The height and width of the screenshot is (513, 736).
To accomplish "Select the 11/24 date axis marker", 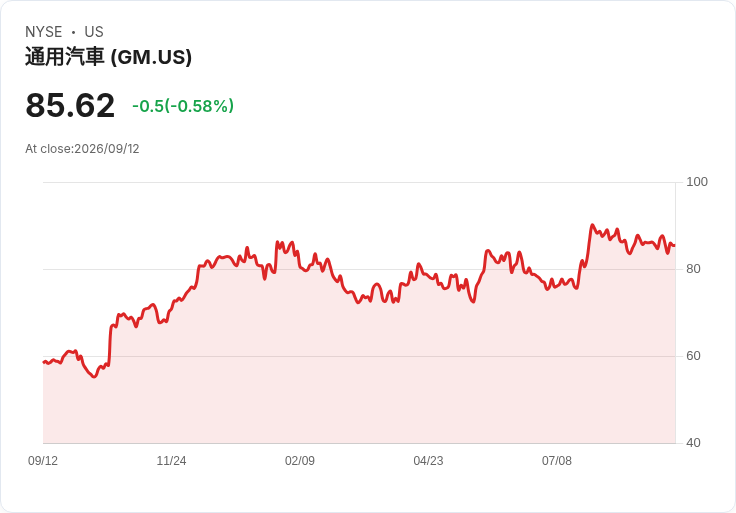I will (171, 461).
